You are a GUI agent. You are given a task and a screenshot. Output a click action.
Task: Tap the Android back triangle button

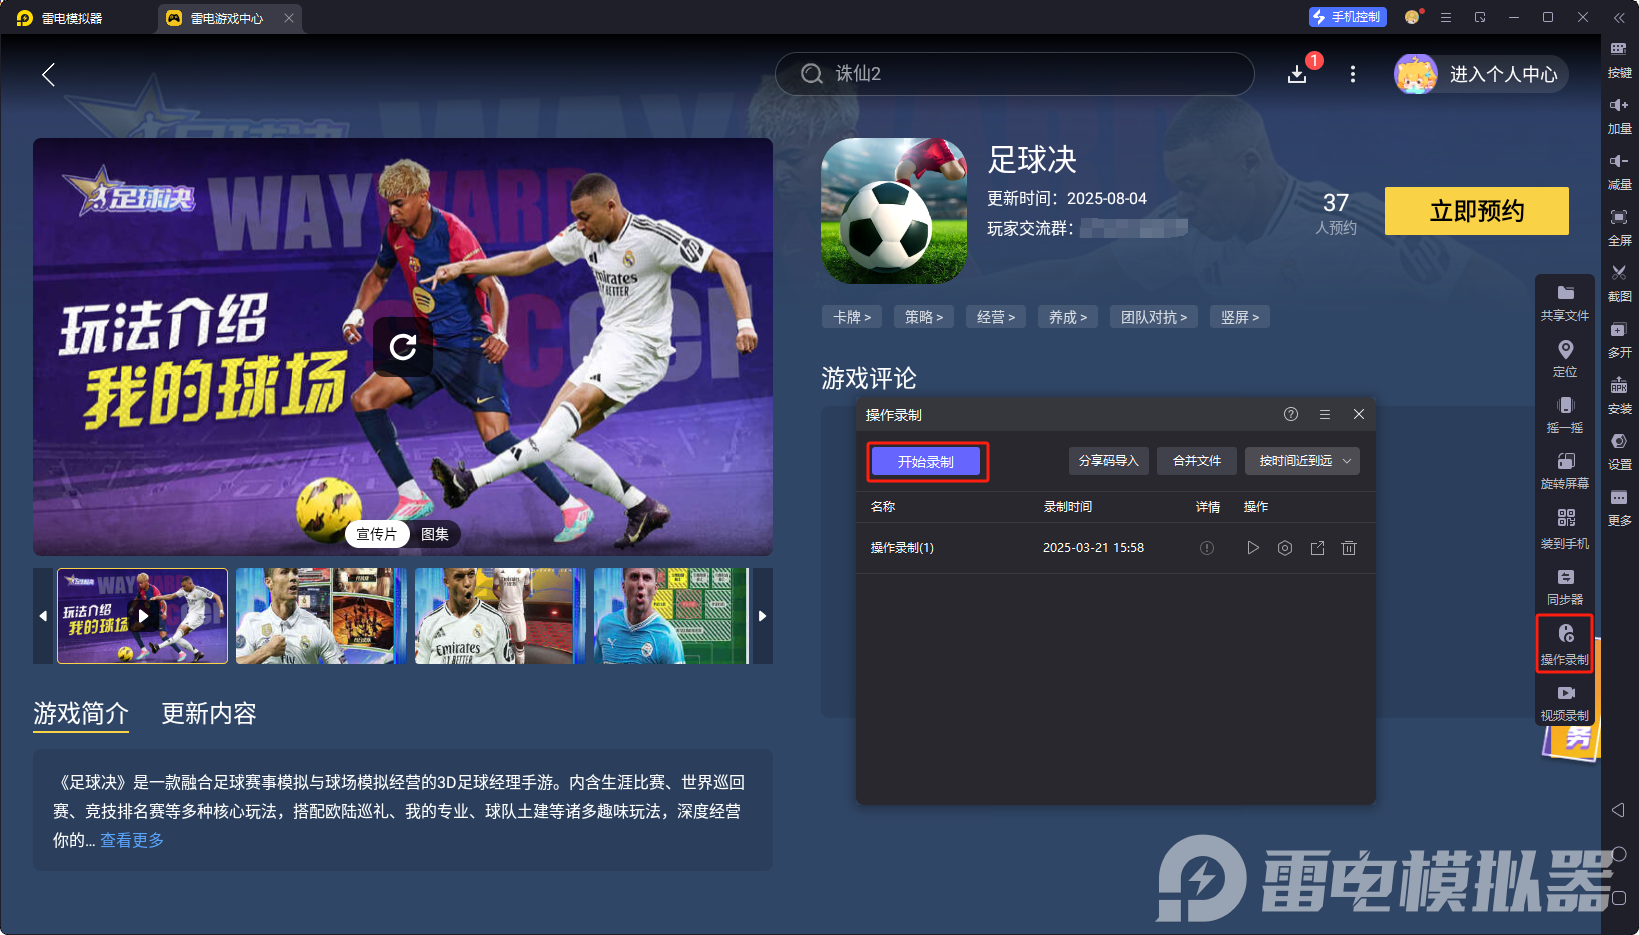(x=1618, y=809)
